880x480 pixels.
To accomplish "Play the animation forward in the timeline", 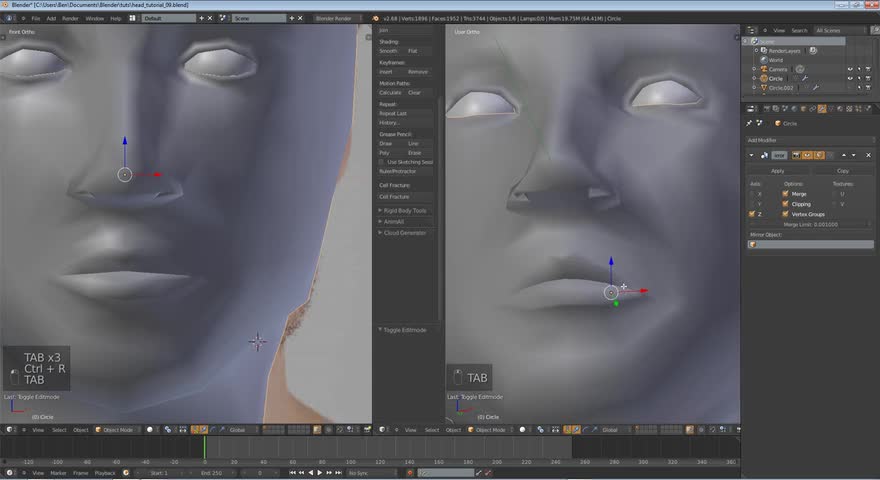I will (x=320, y=473).
